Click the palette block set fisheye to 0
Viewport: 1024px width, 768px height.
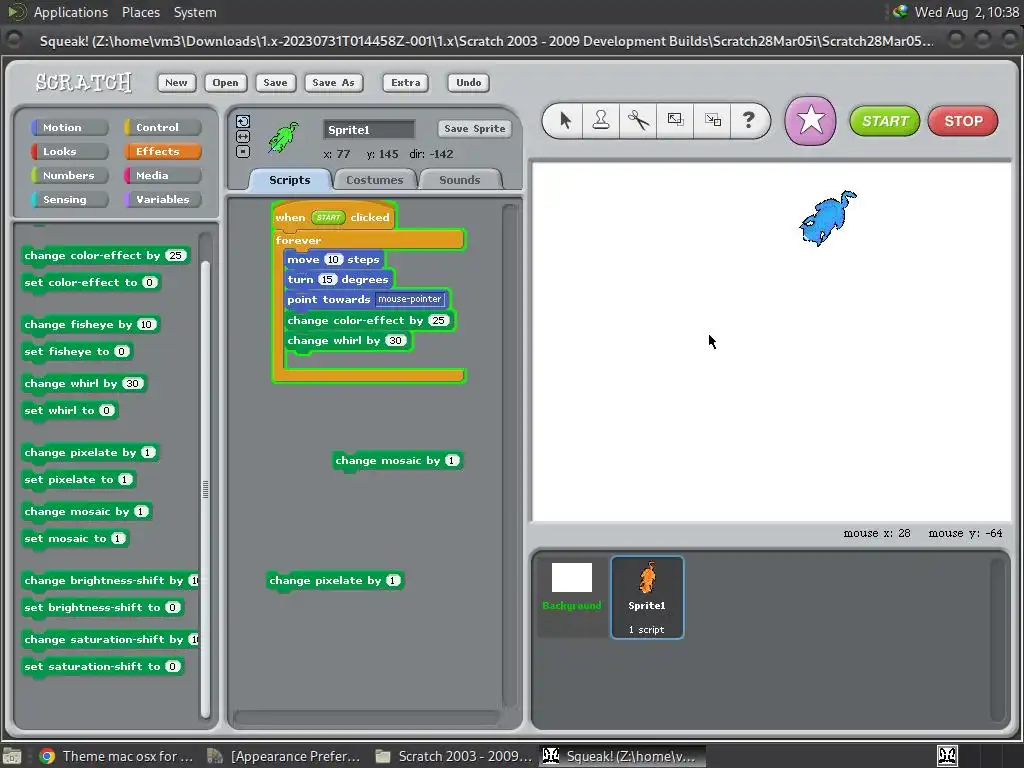tap(77, 351)
